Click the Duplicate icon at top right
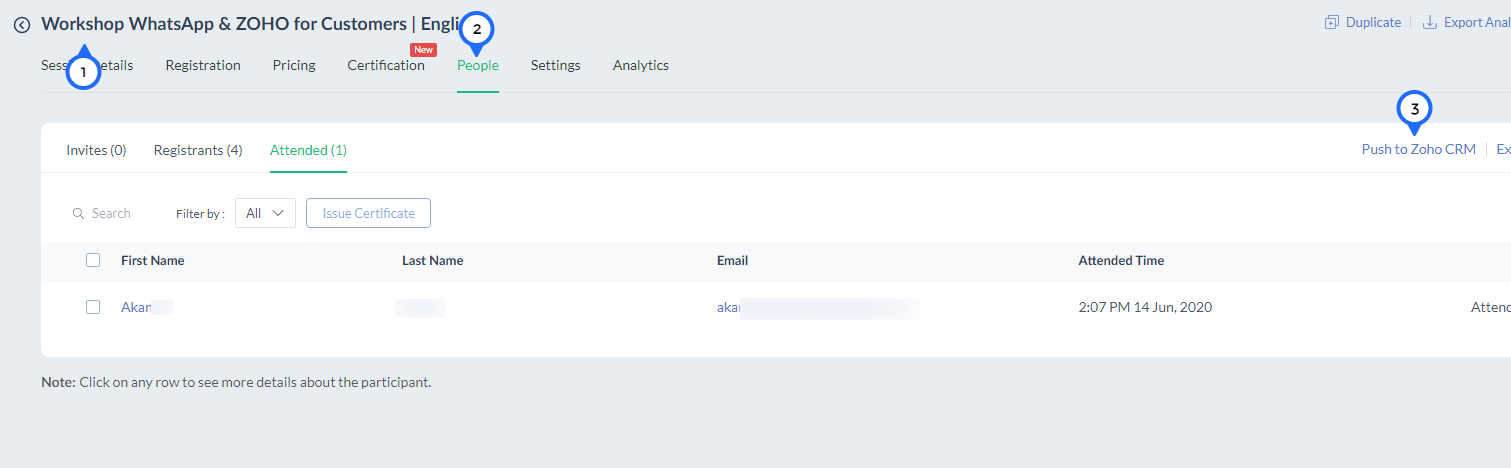 pyautogui.click(x=1332, y=22)
